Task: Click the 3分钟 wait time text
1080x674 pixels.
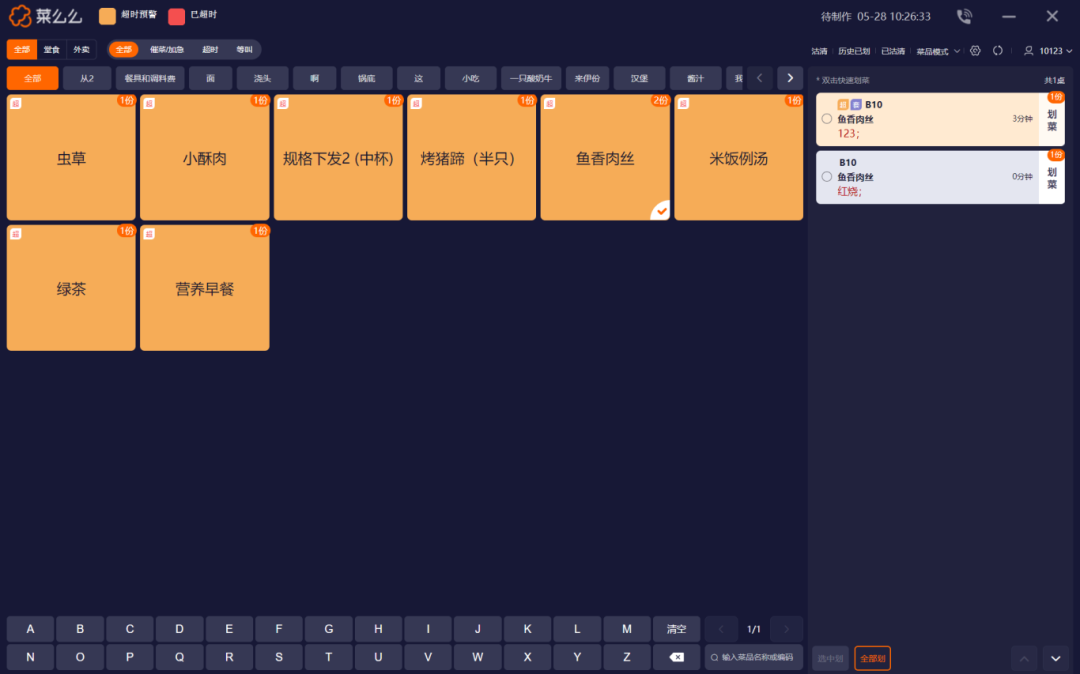Action: coord(1022,119)
